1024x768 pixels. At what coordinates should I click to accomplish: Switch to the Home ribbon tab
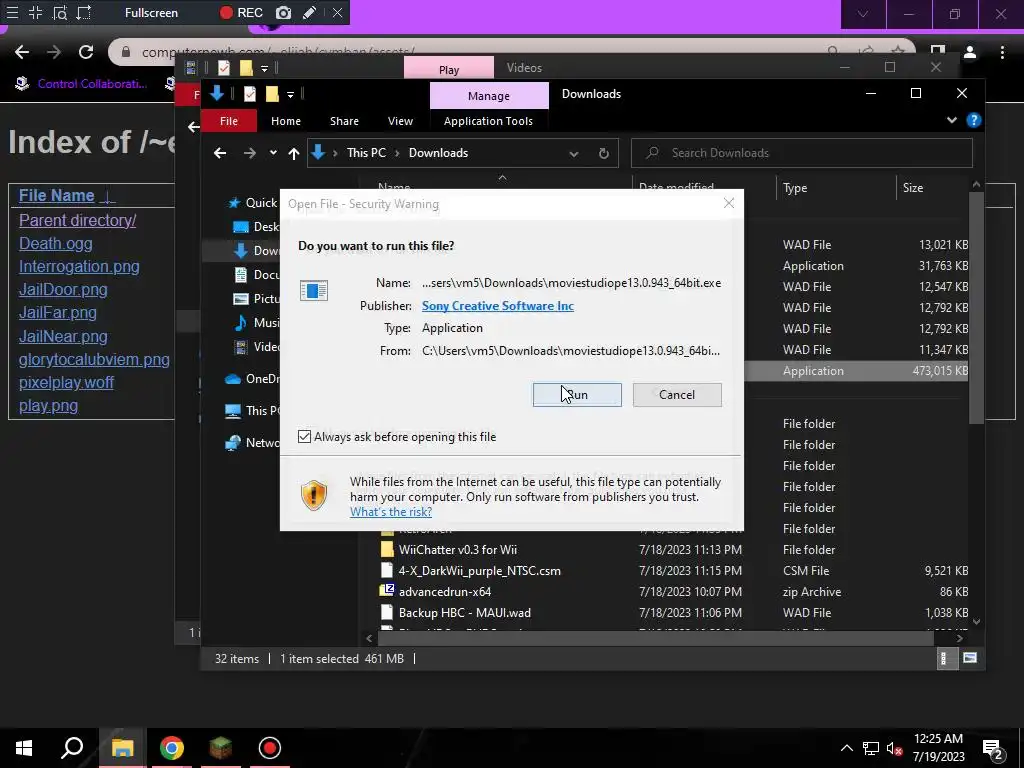point(285,121)
